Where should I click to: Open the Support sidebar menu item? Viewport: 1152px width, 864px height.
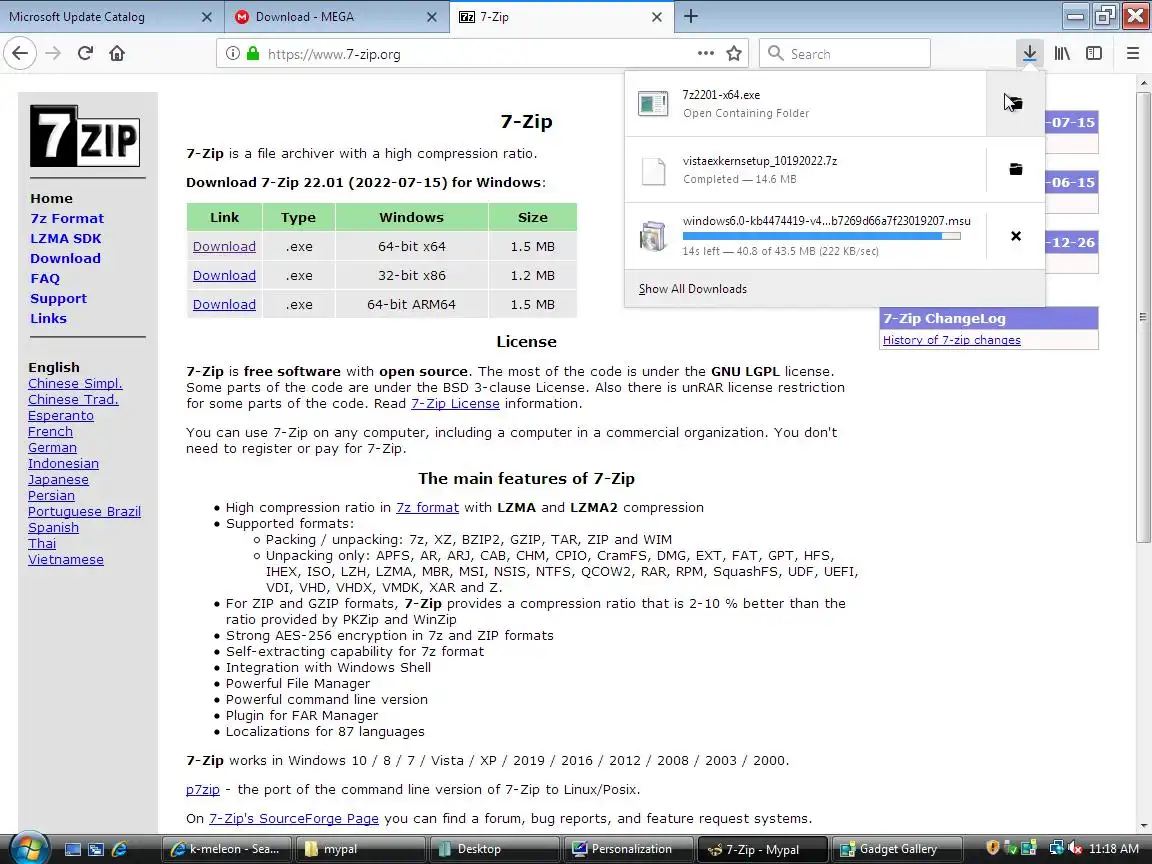point(58,298)
